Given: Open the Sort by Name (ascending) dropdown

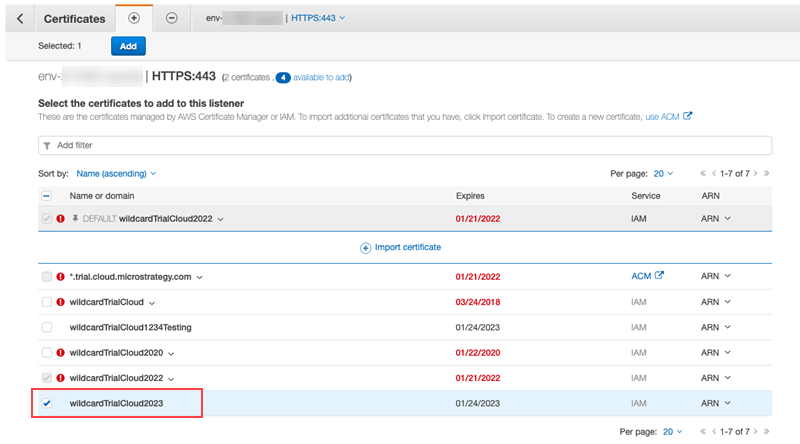Looking at the screenshot, I should (x=116, y=173).
